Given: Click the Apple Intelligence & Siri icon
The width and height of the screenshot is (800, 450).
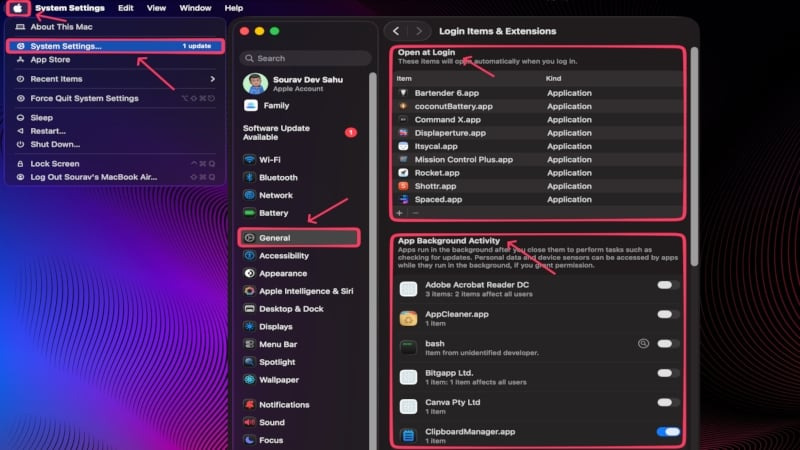Looking at the screenshot, I should click(x=249, y=291).
